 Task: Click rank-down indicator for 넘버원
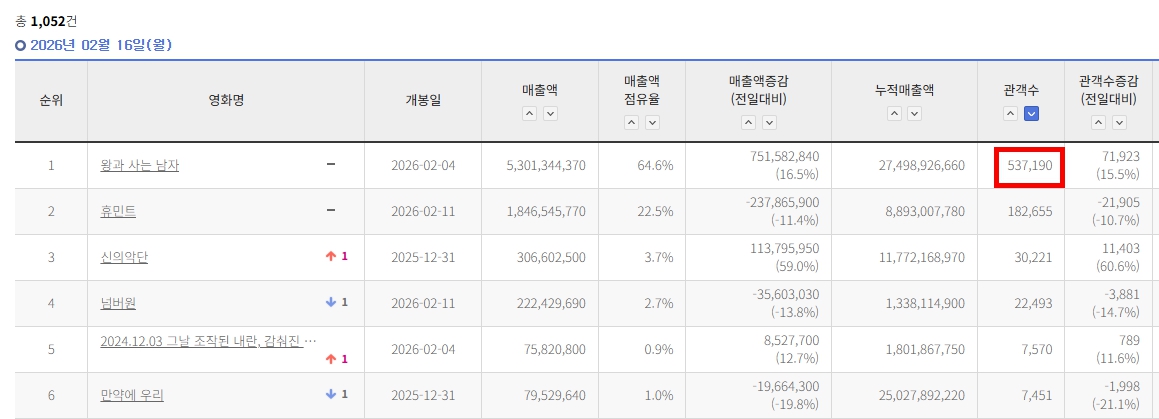(336, 302)
